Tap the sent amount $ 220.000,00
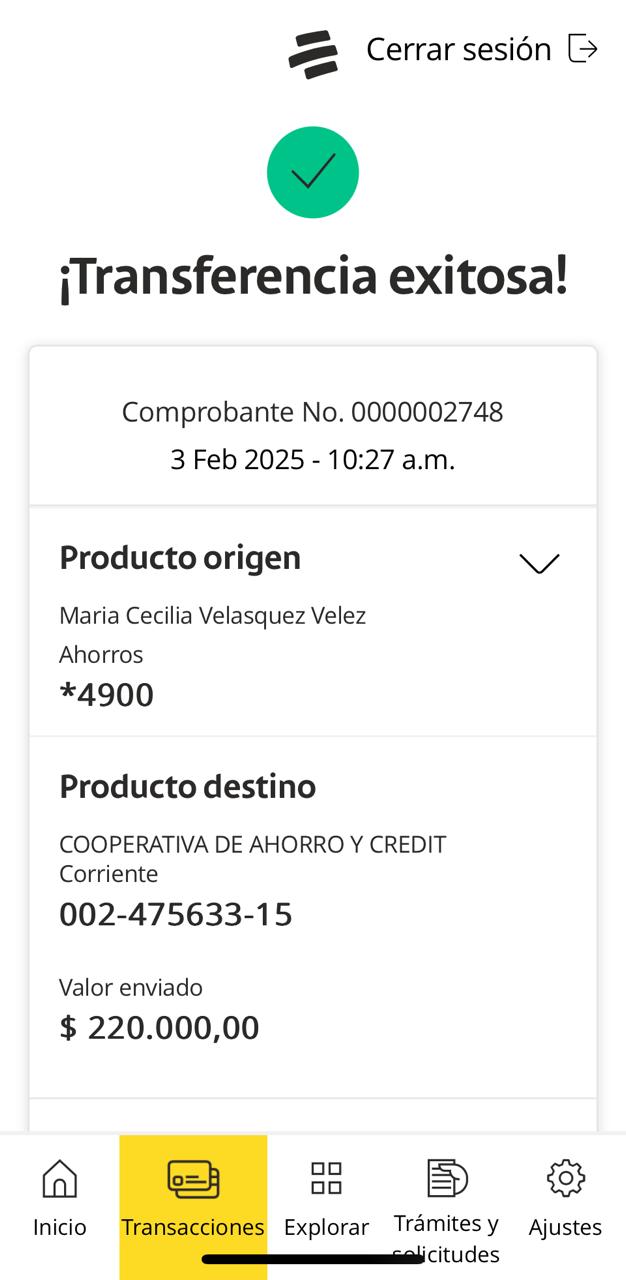The height and width of the screenshot is (1280, 626). pos(160,1027)
